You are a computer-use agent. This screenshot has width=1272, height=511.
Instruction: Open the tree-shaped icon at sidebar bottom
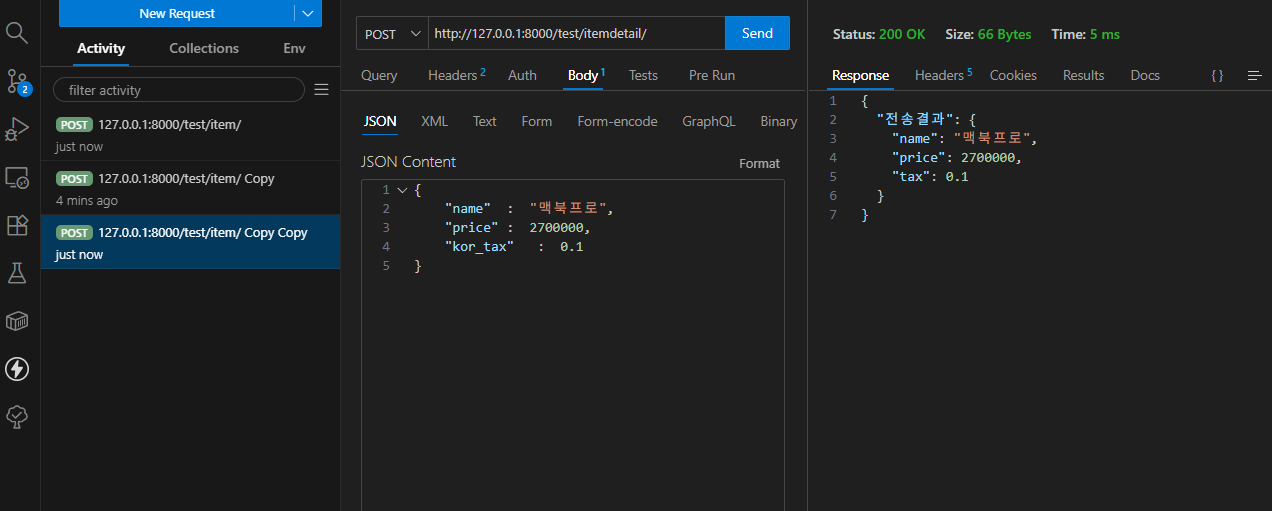(17, 417)
